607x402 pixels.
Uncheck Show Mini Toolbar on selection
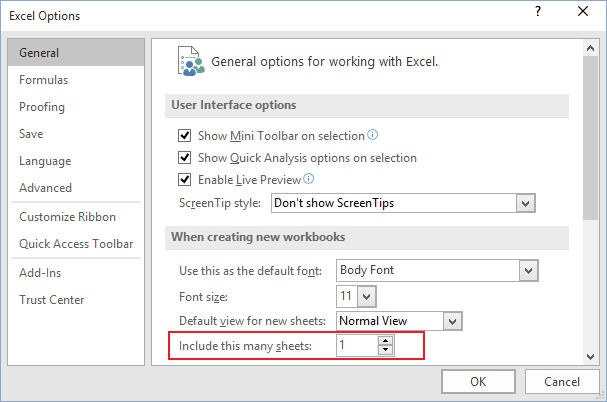click(x=184, y=136)
